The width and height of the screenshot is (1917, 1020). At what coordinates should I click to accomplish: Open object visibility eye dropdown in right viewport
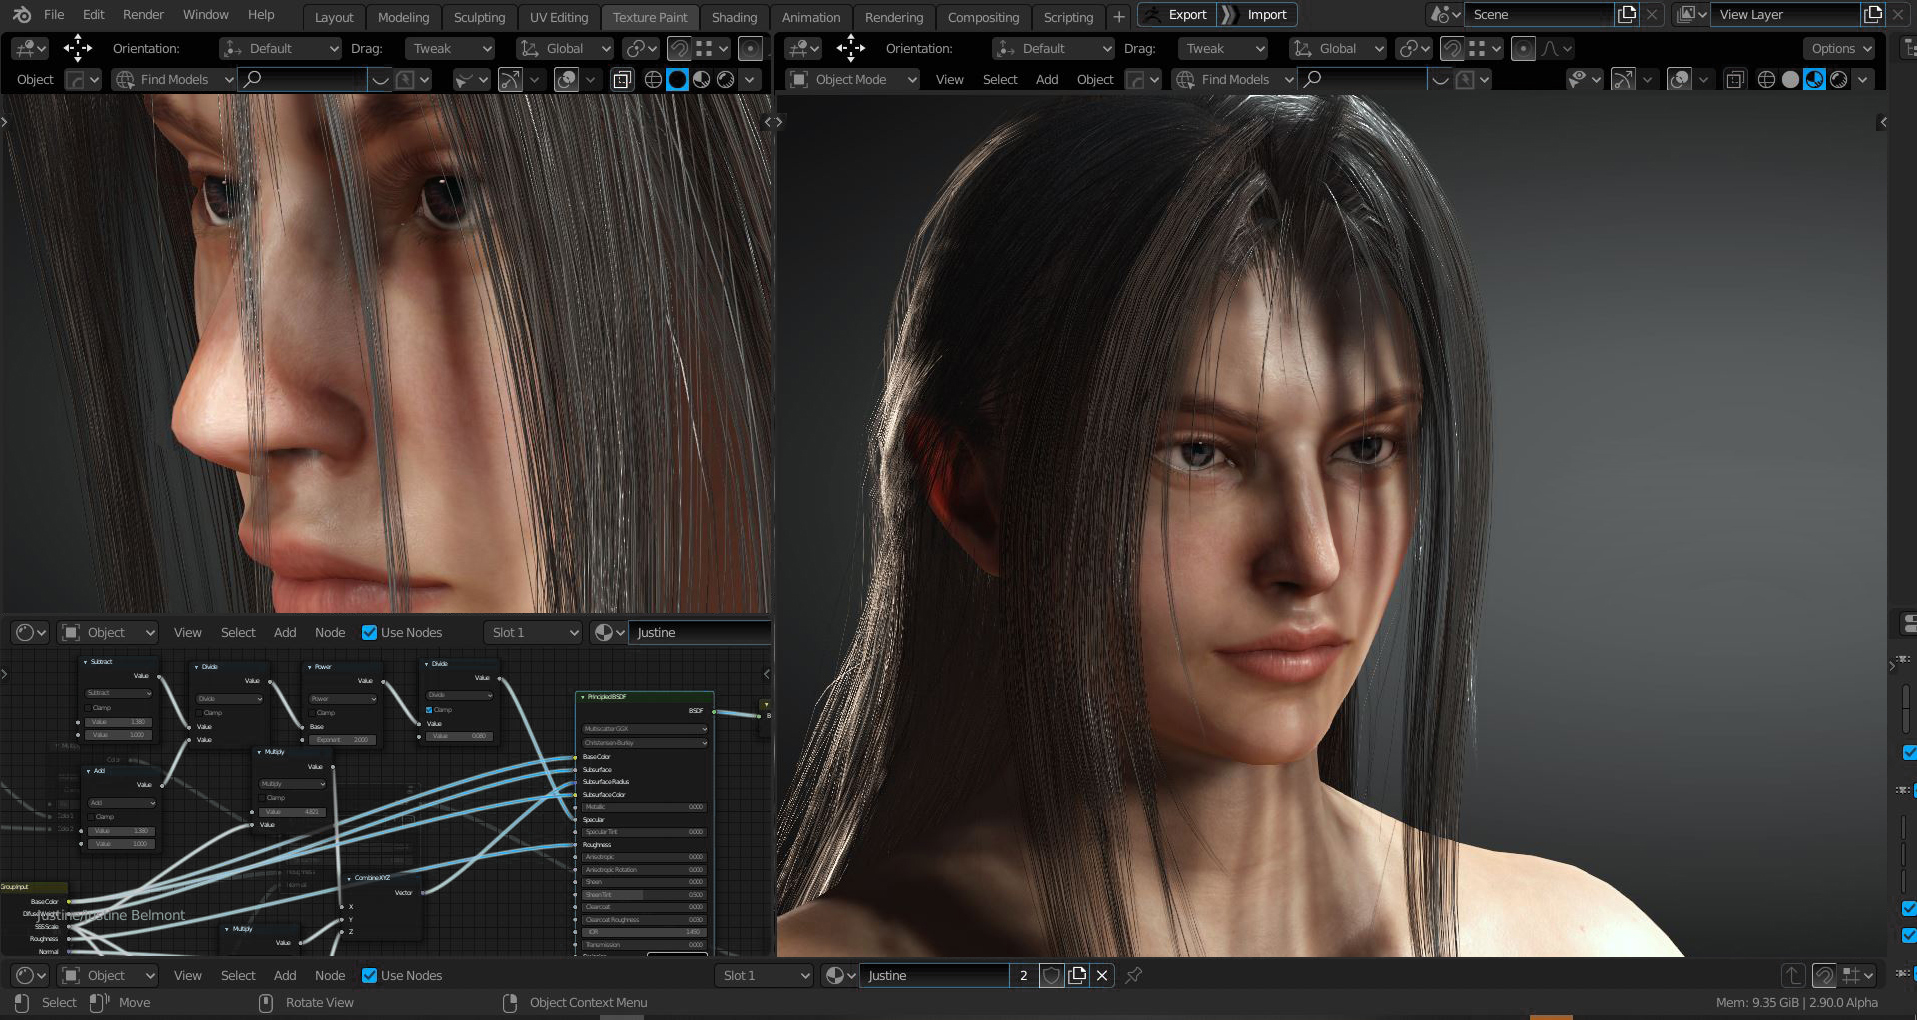coord(1585,79)
